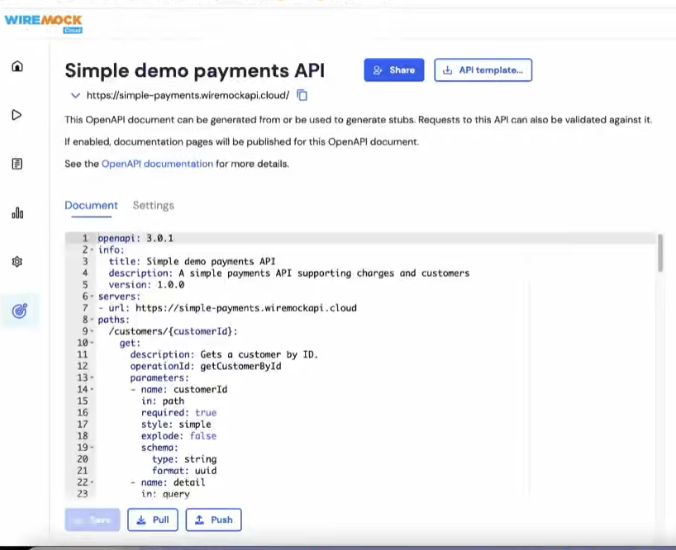Click the 'style: simple' line
Viewport: 676px width, 550px height.
click(176, 425)
